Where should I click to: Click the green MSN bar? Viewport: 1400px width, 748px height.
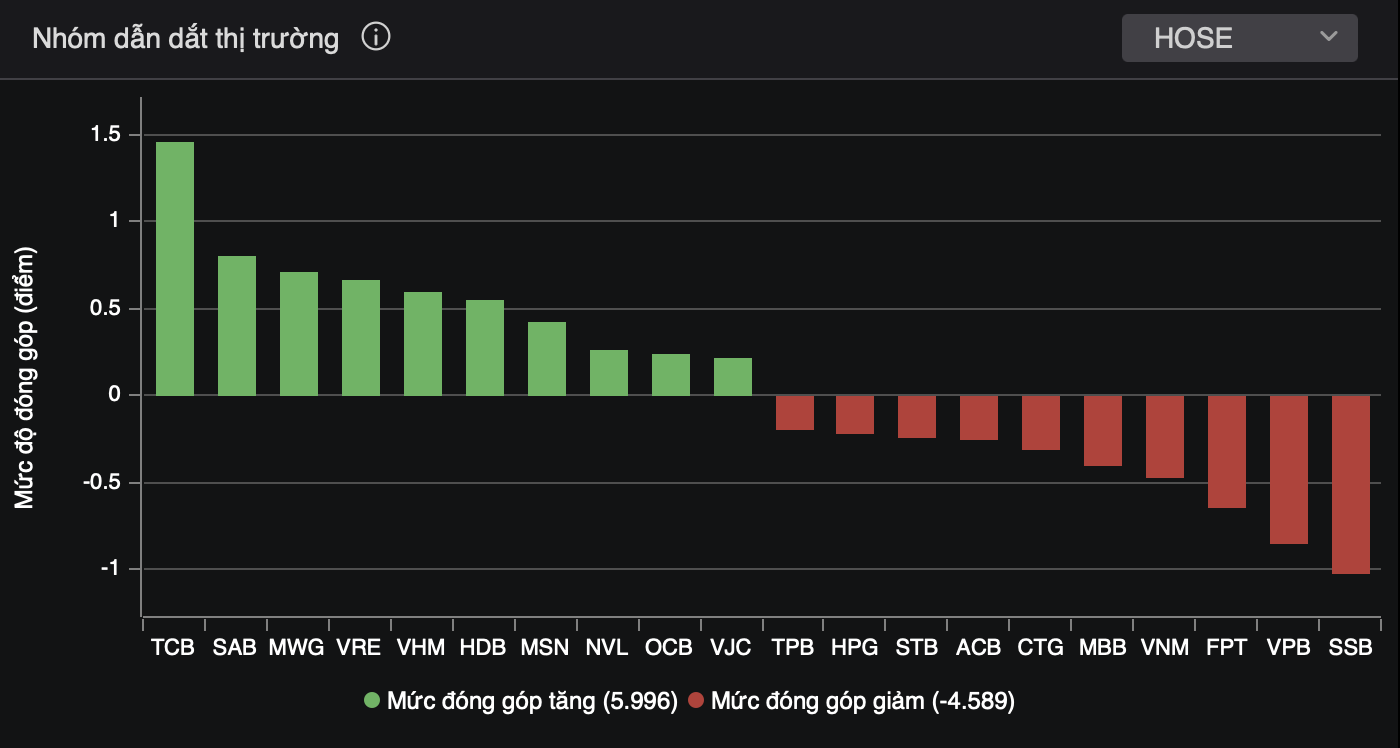[547, 359]
